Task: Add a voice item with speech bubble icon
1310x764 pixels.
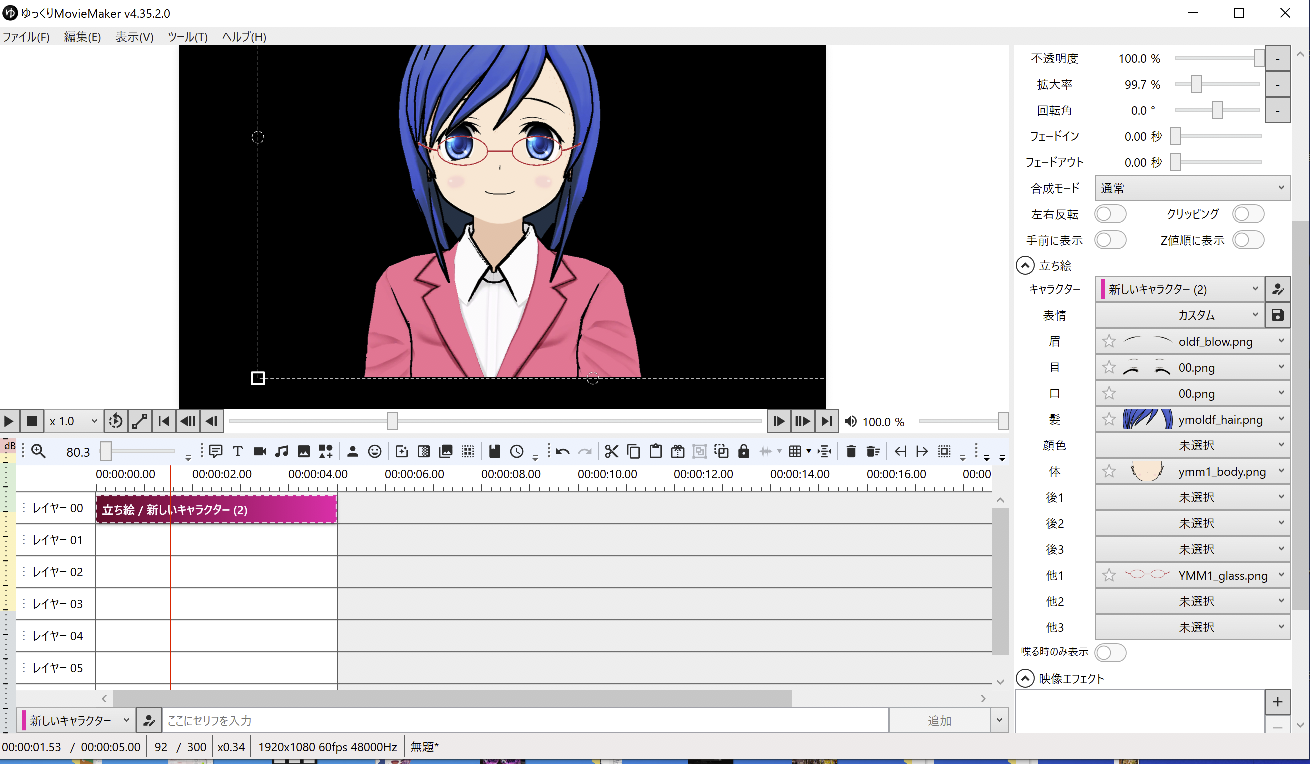Action: [x=215, y=451]
